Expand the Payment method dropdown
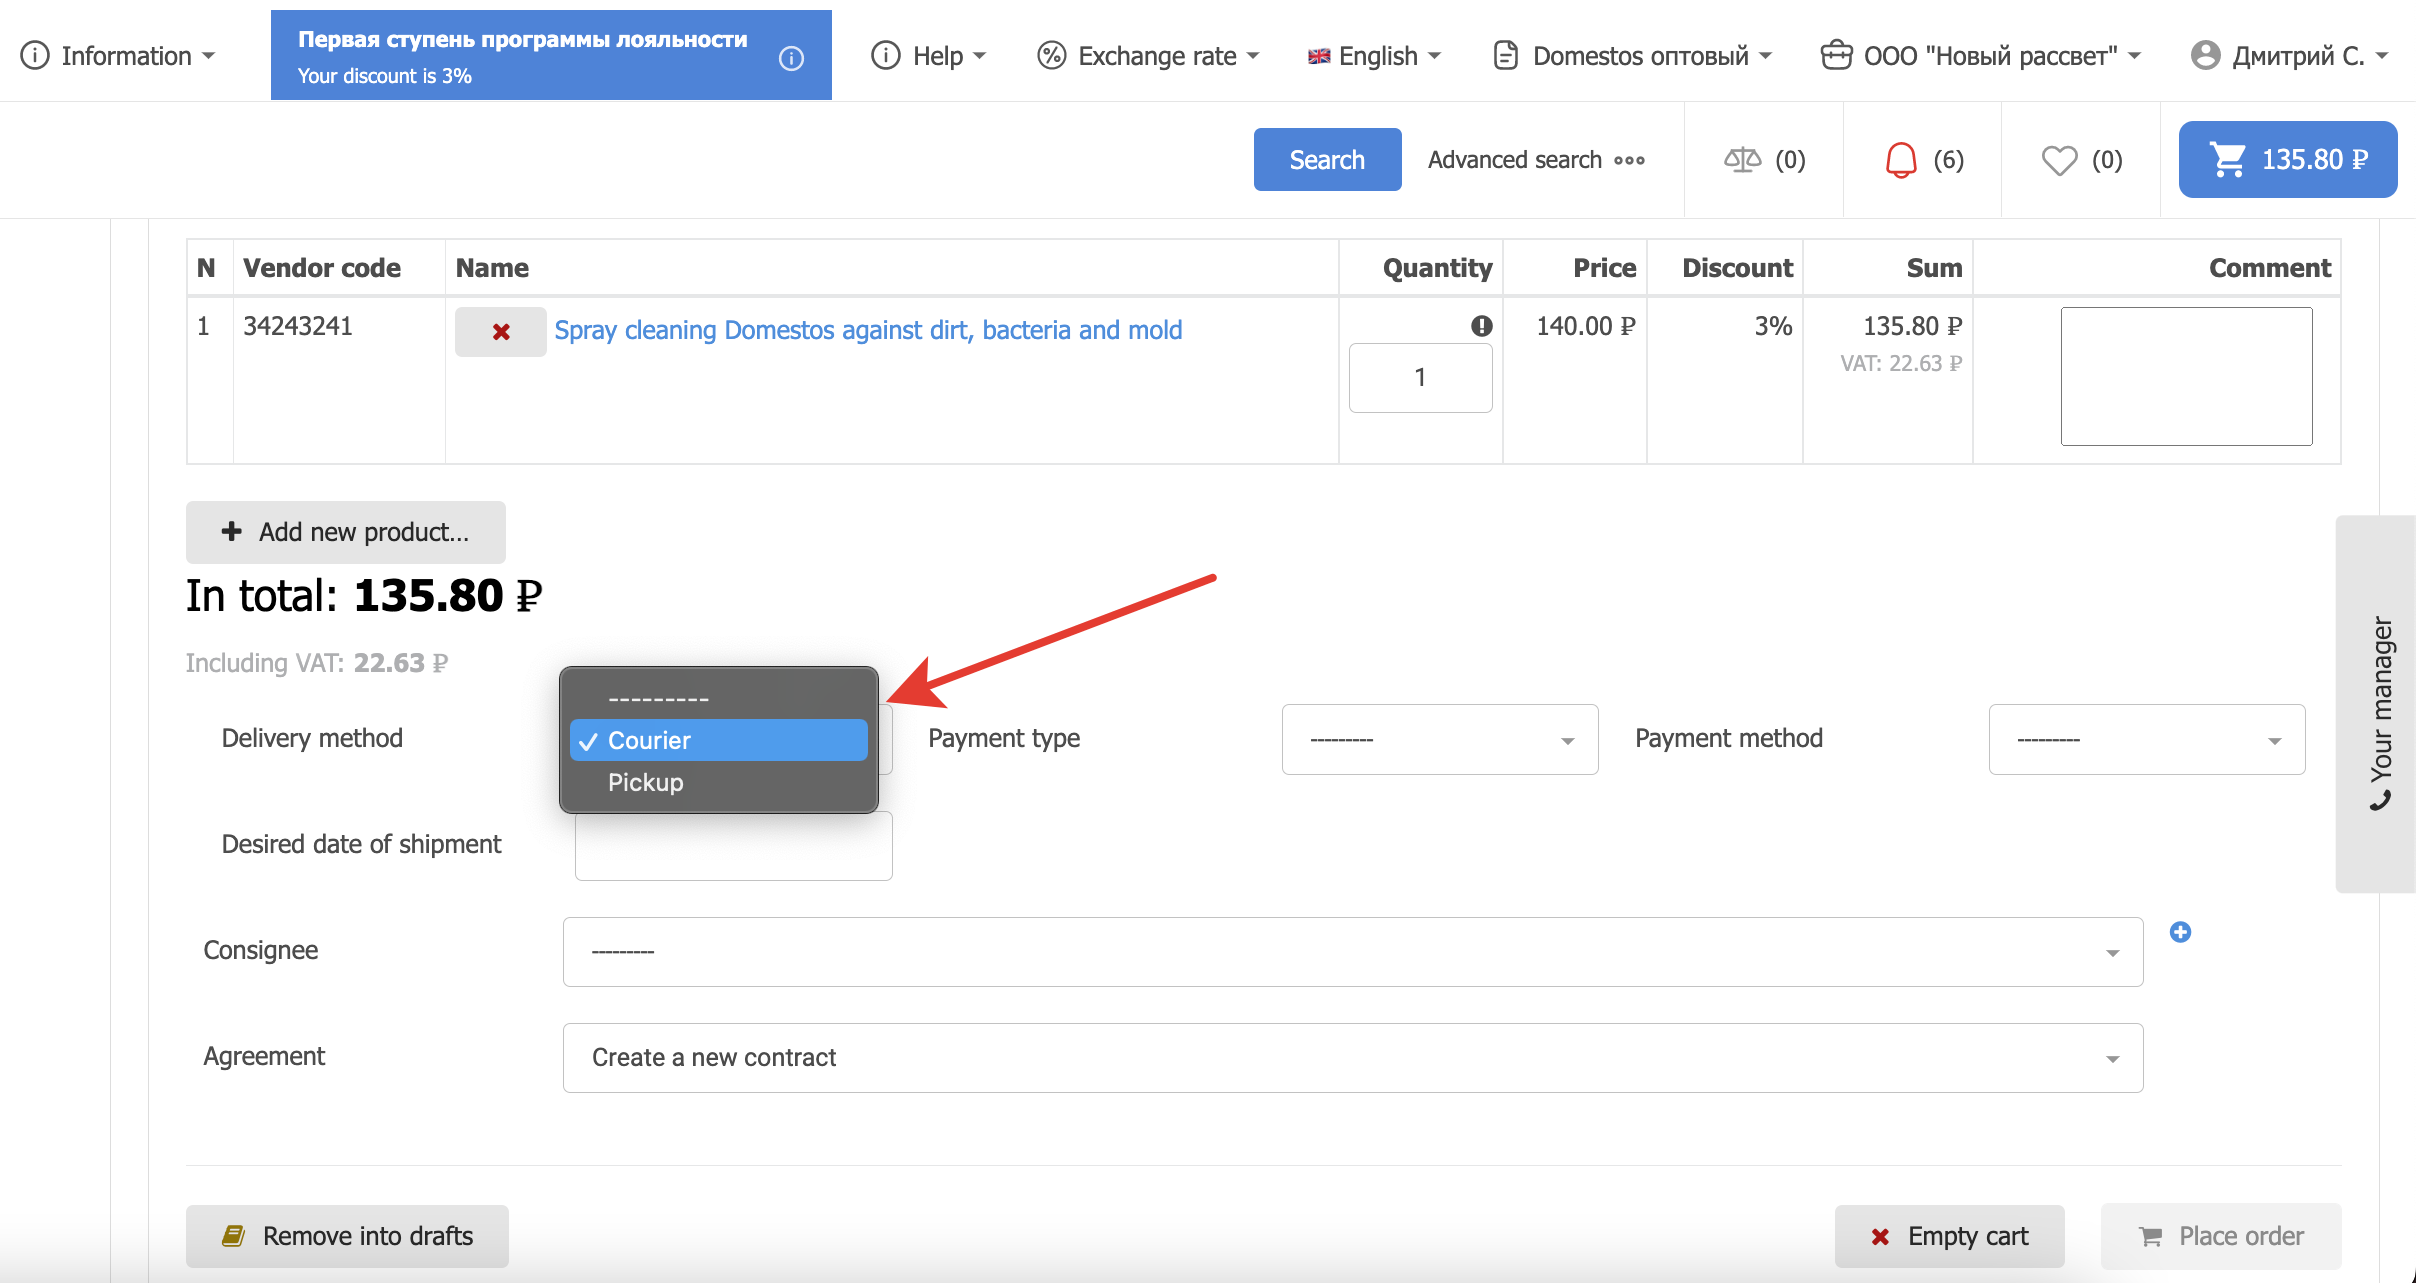This screenshot has height=1283, width=2416. tap(2146, 740)
